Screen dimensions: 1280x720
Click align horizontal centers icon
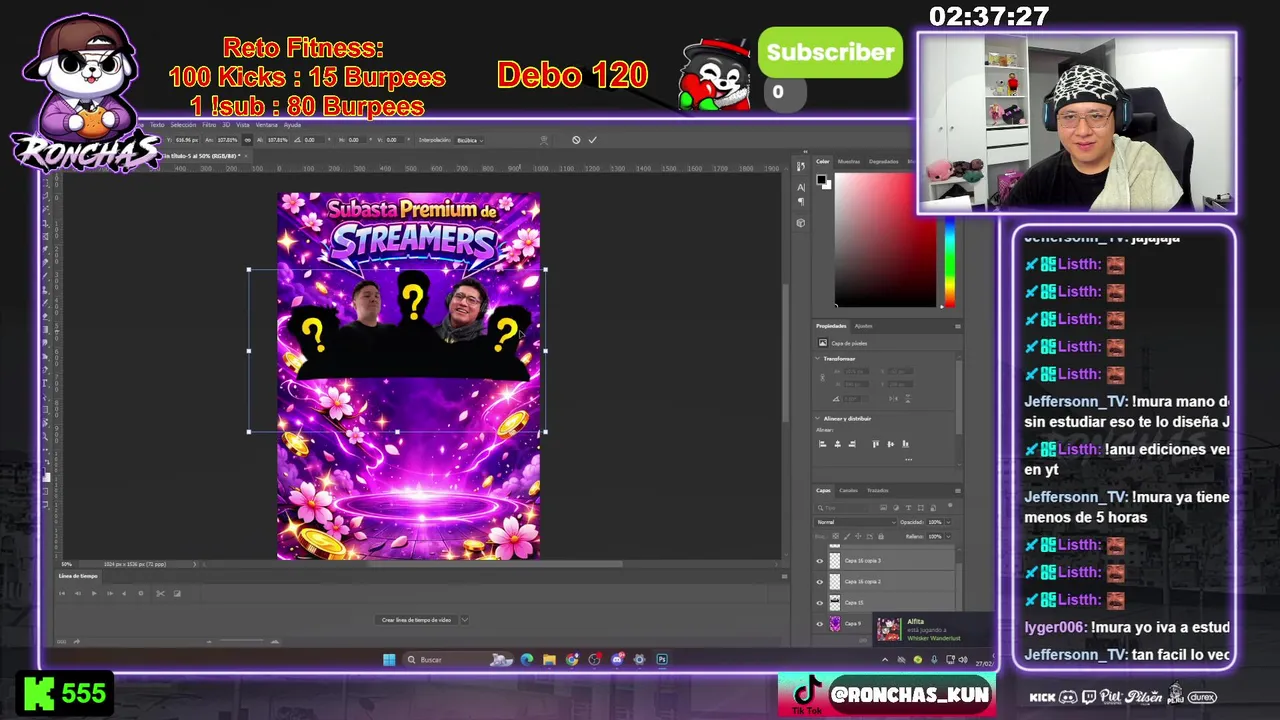coord(838,444)
